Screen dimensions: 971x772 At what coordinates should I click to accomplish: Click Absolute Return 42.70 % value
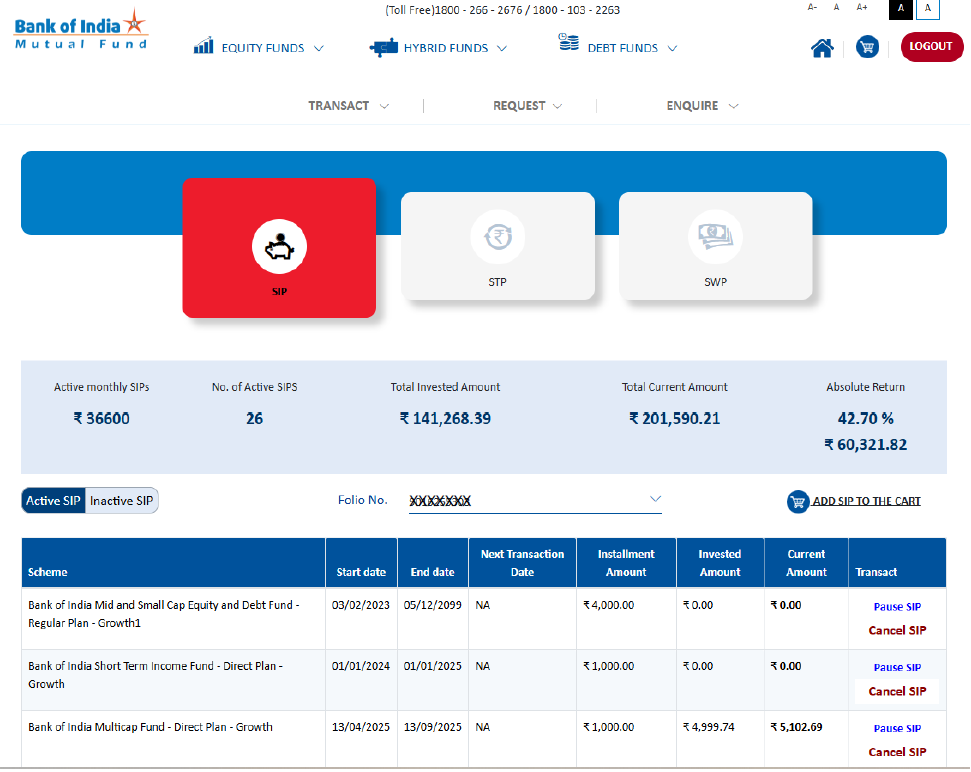(866, 419)
